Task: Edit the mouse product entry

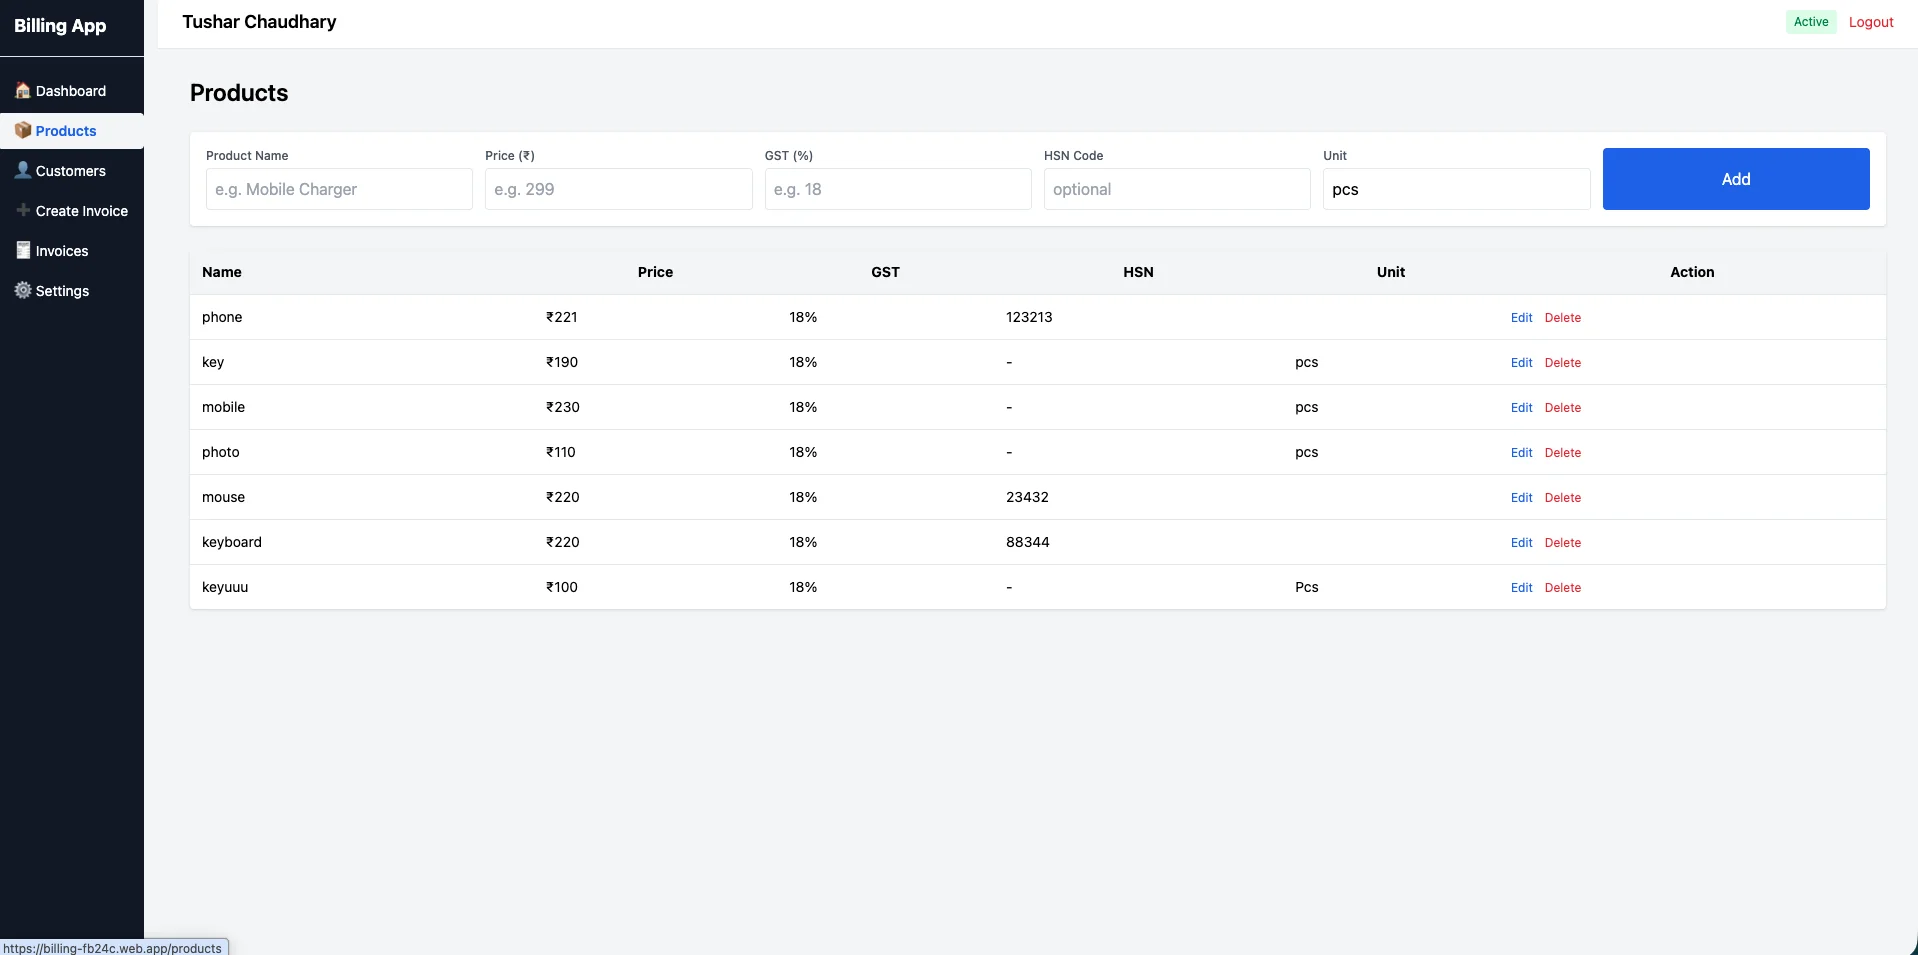Action: [x=1521, y=497]
